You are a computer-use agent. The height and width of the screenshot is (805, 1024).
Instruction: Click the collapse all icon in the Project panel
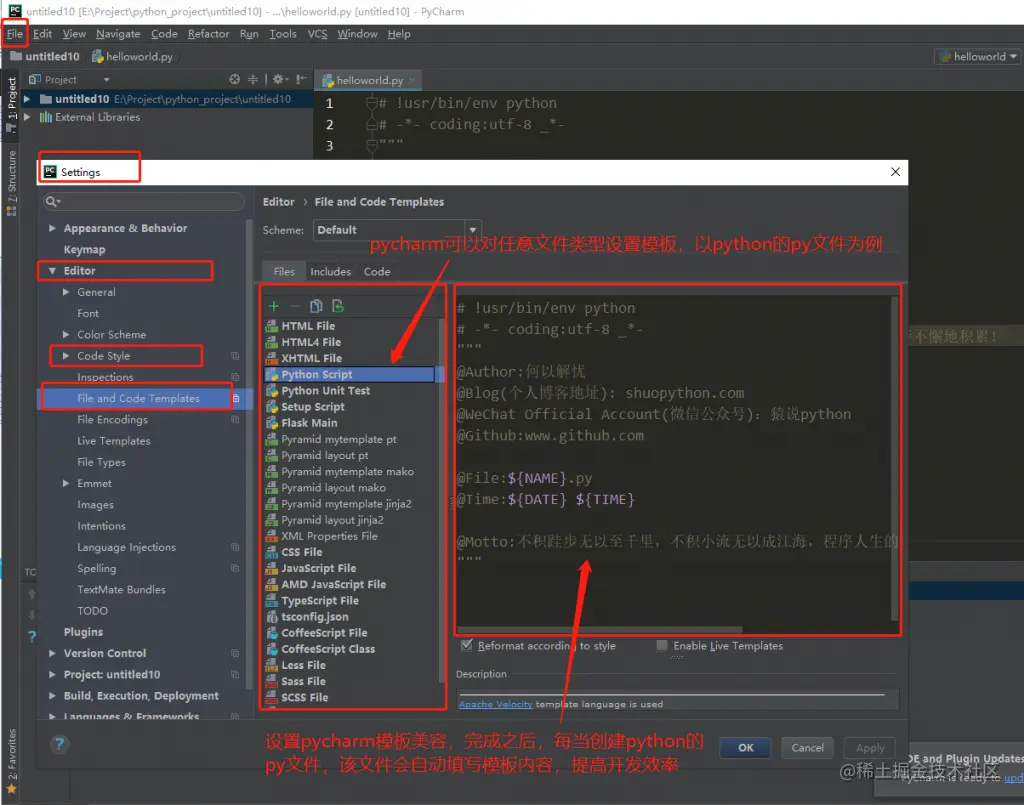(253, 79)
